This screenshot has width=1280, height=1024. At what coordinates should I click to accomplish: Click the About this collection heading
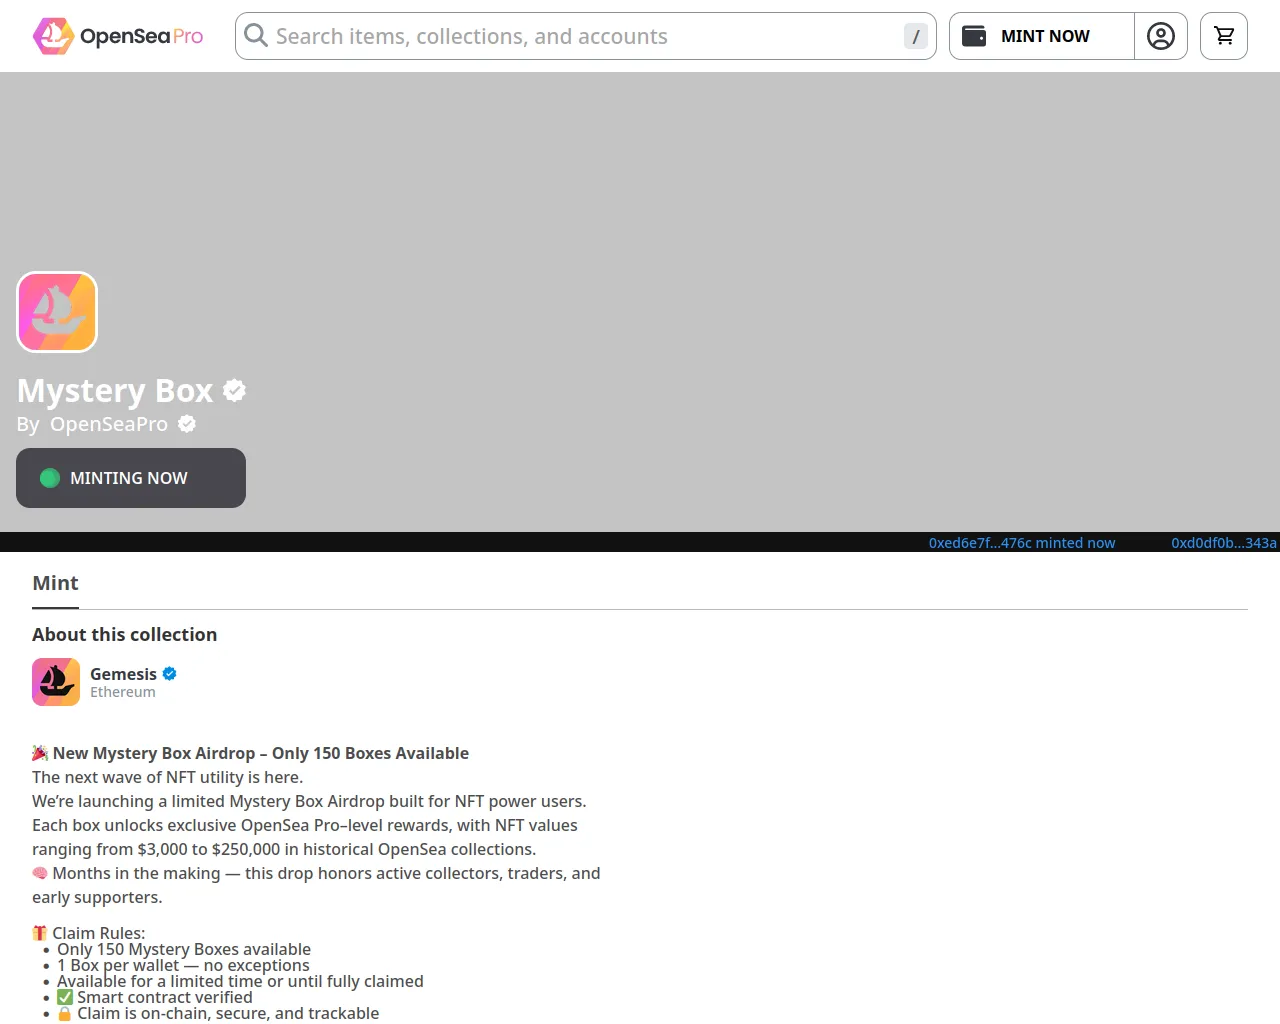point(124,635)
